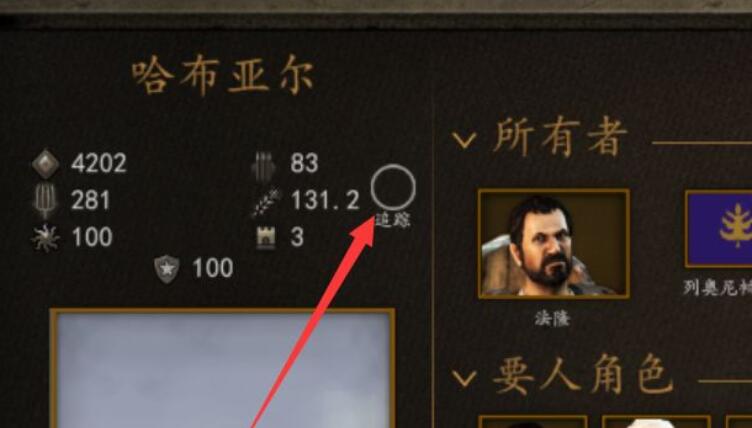
Task: Click the settlement preview image
Action: click(222, 368)
